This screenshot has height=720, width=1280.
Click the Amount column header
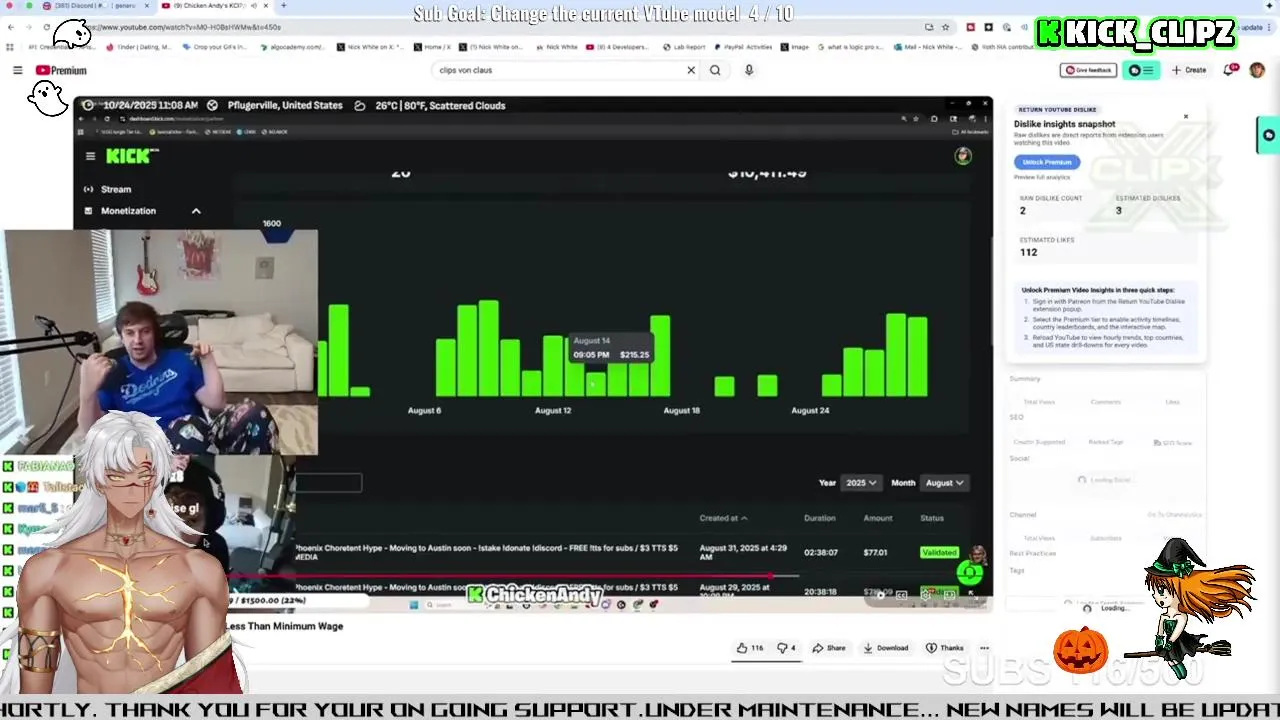(878, 518)
